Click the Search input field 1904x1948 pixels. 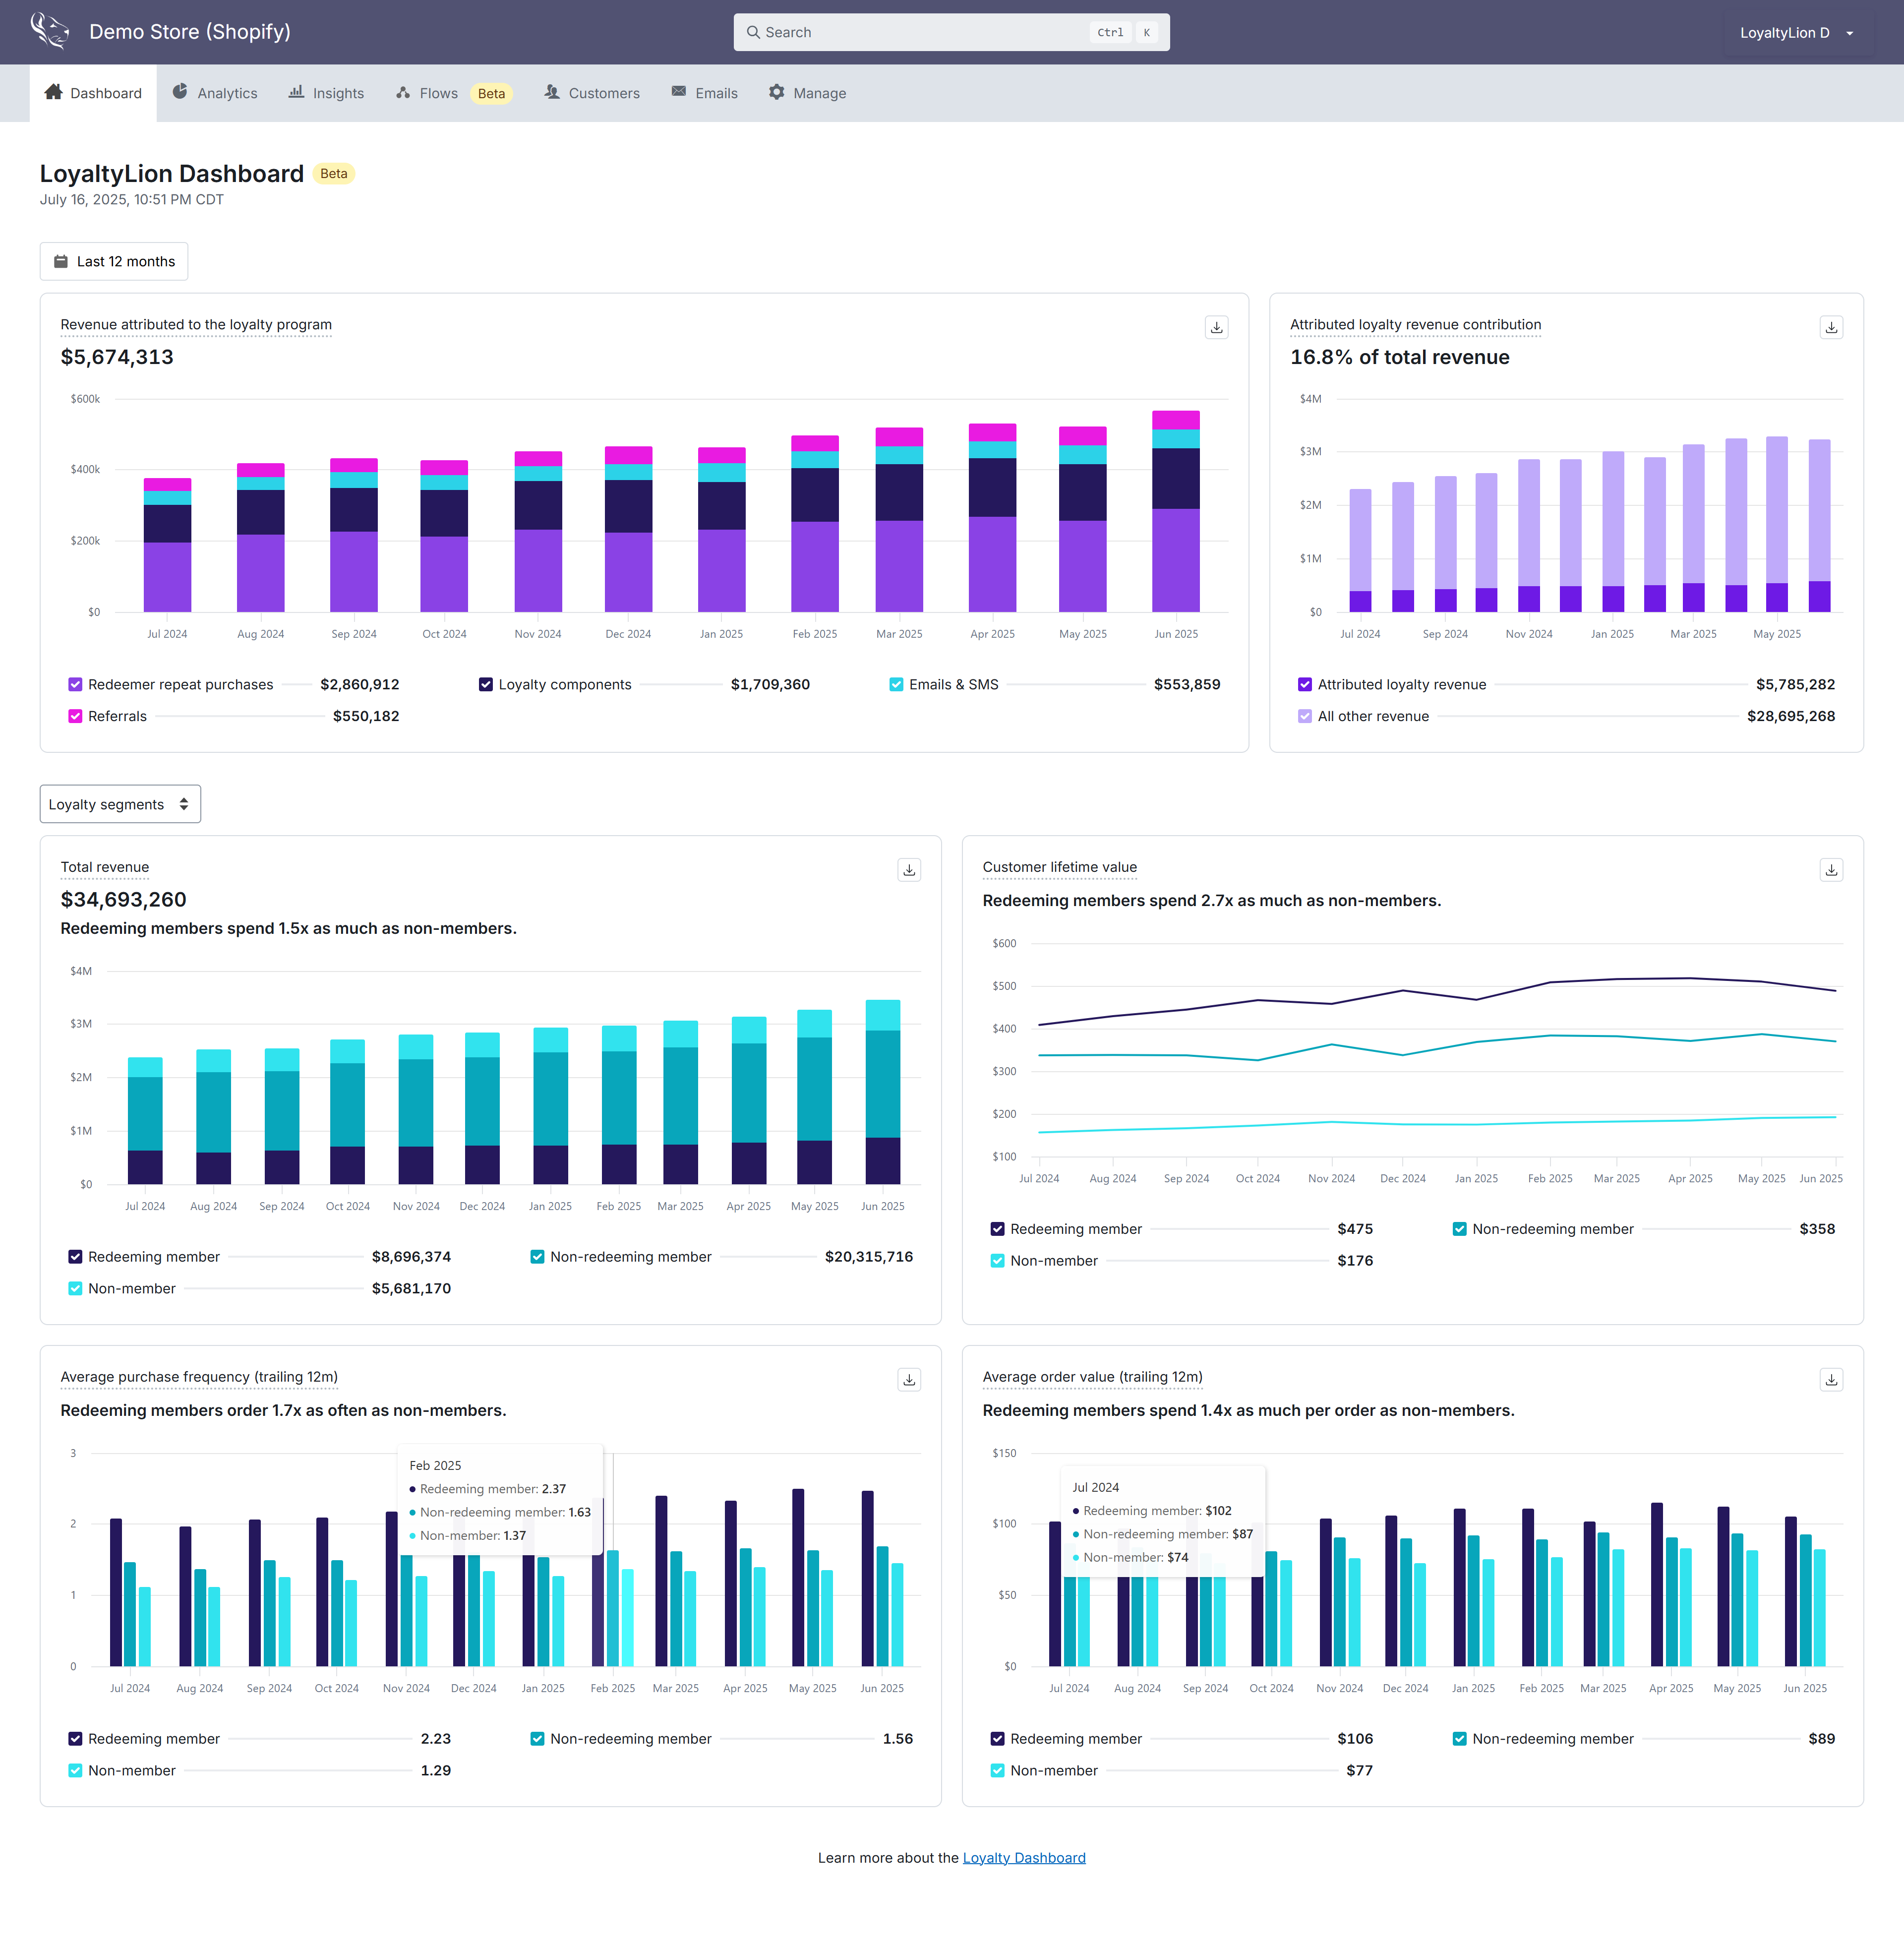pos(951,32)
